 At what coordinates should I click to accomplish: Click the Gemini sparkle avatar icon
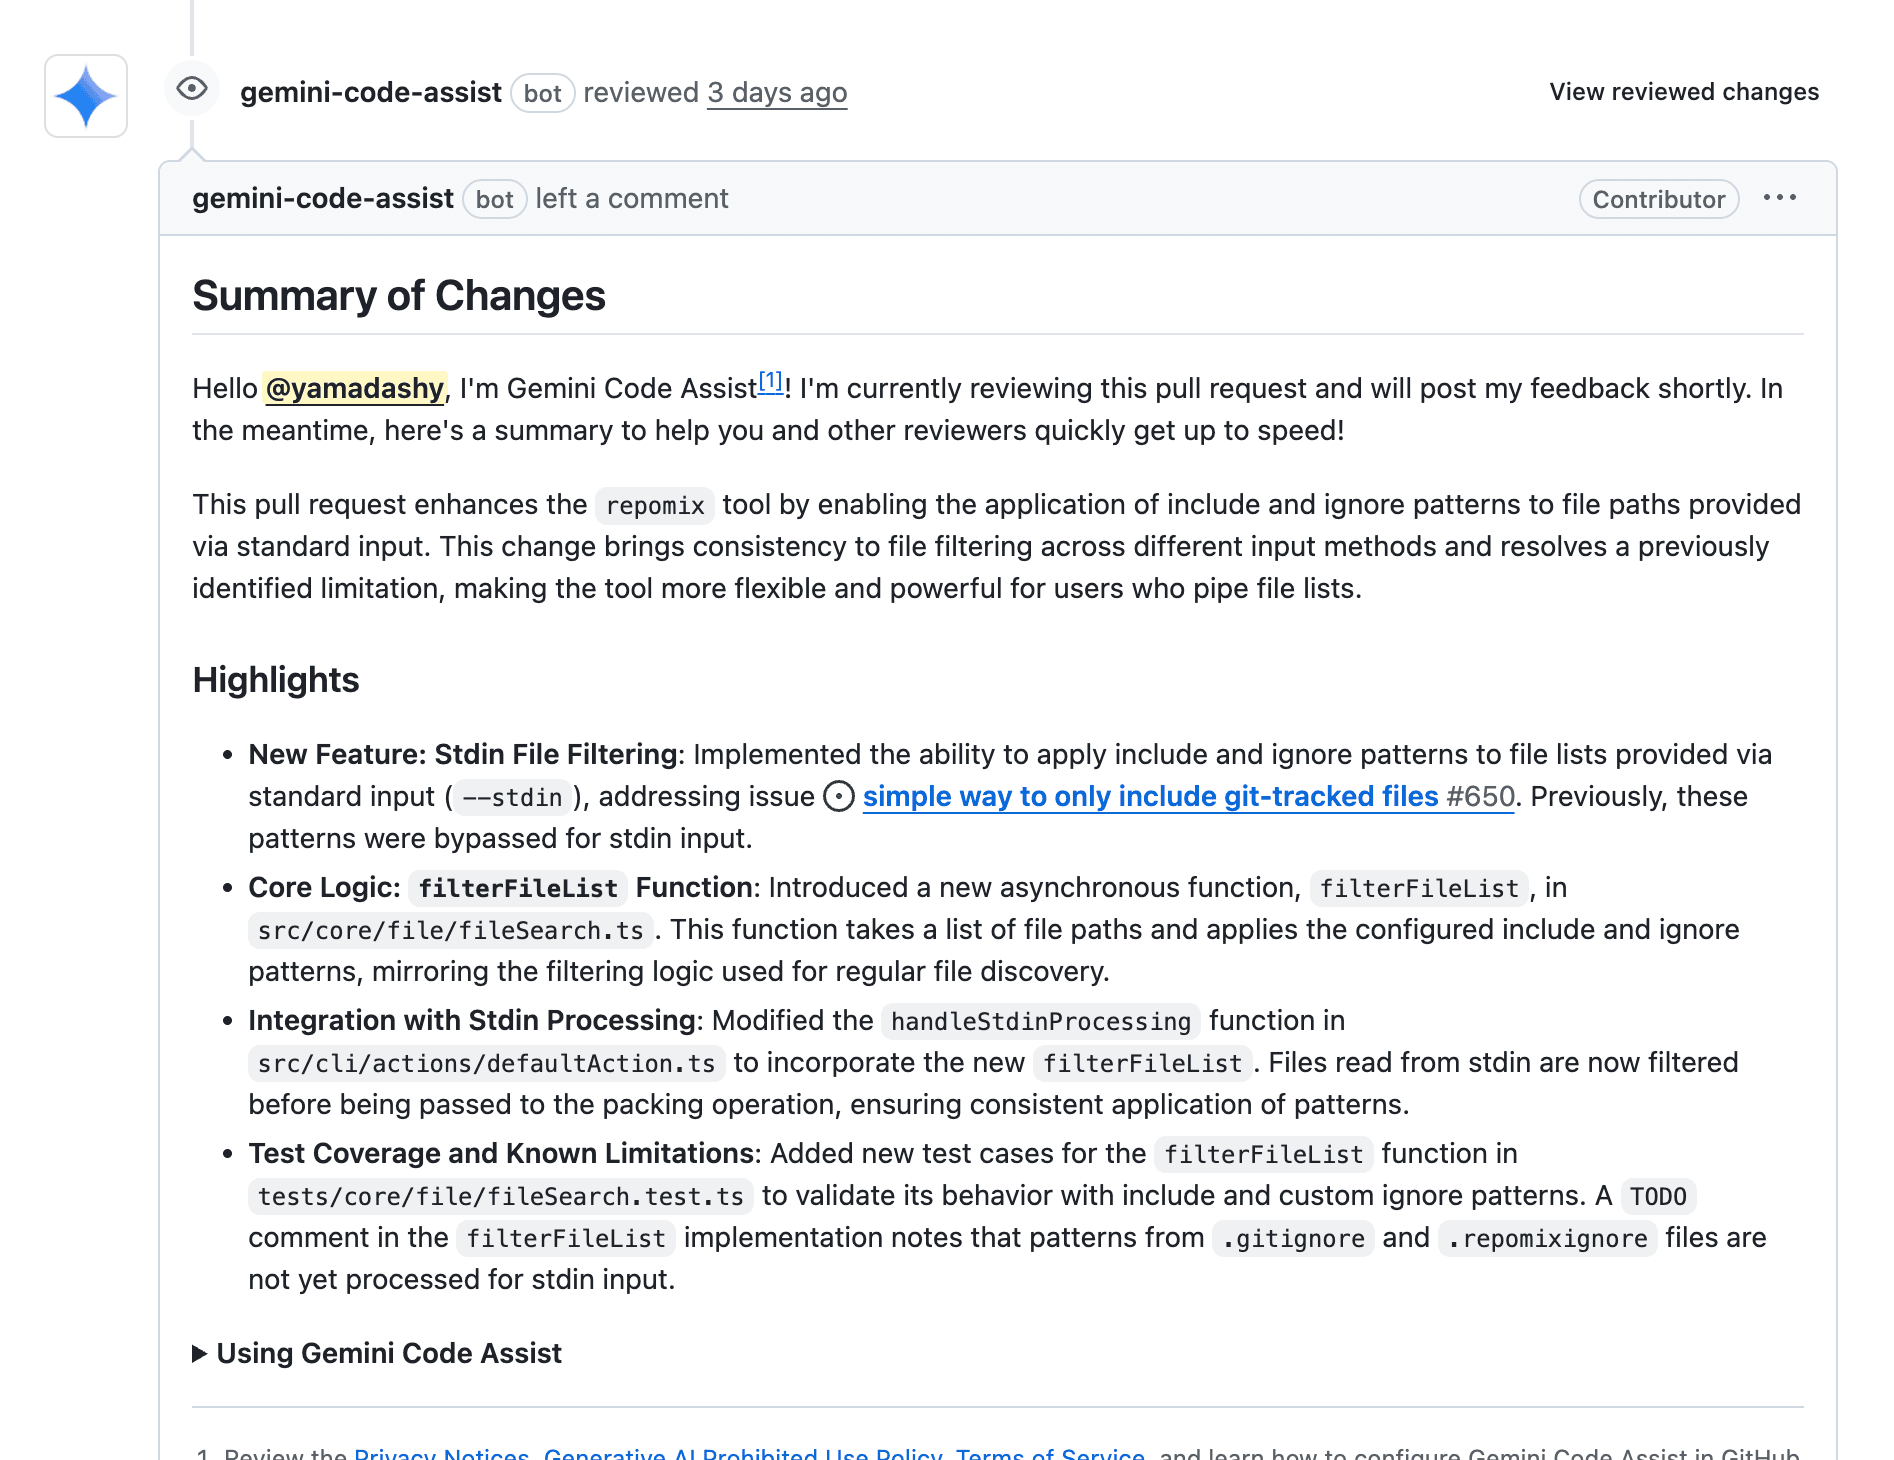point(86,96)
